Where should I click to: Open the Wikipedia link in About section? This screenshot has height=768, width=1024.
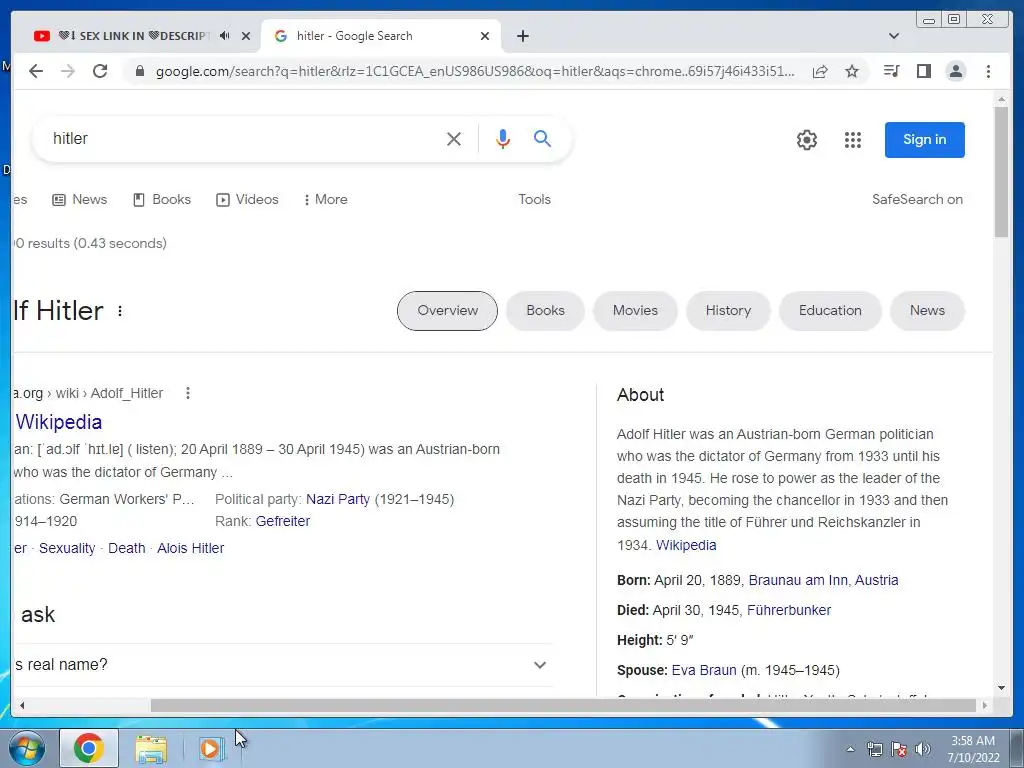tap(686, 545)
